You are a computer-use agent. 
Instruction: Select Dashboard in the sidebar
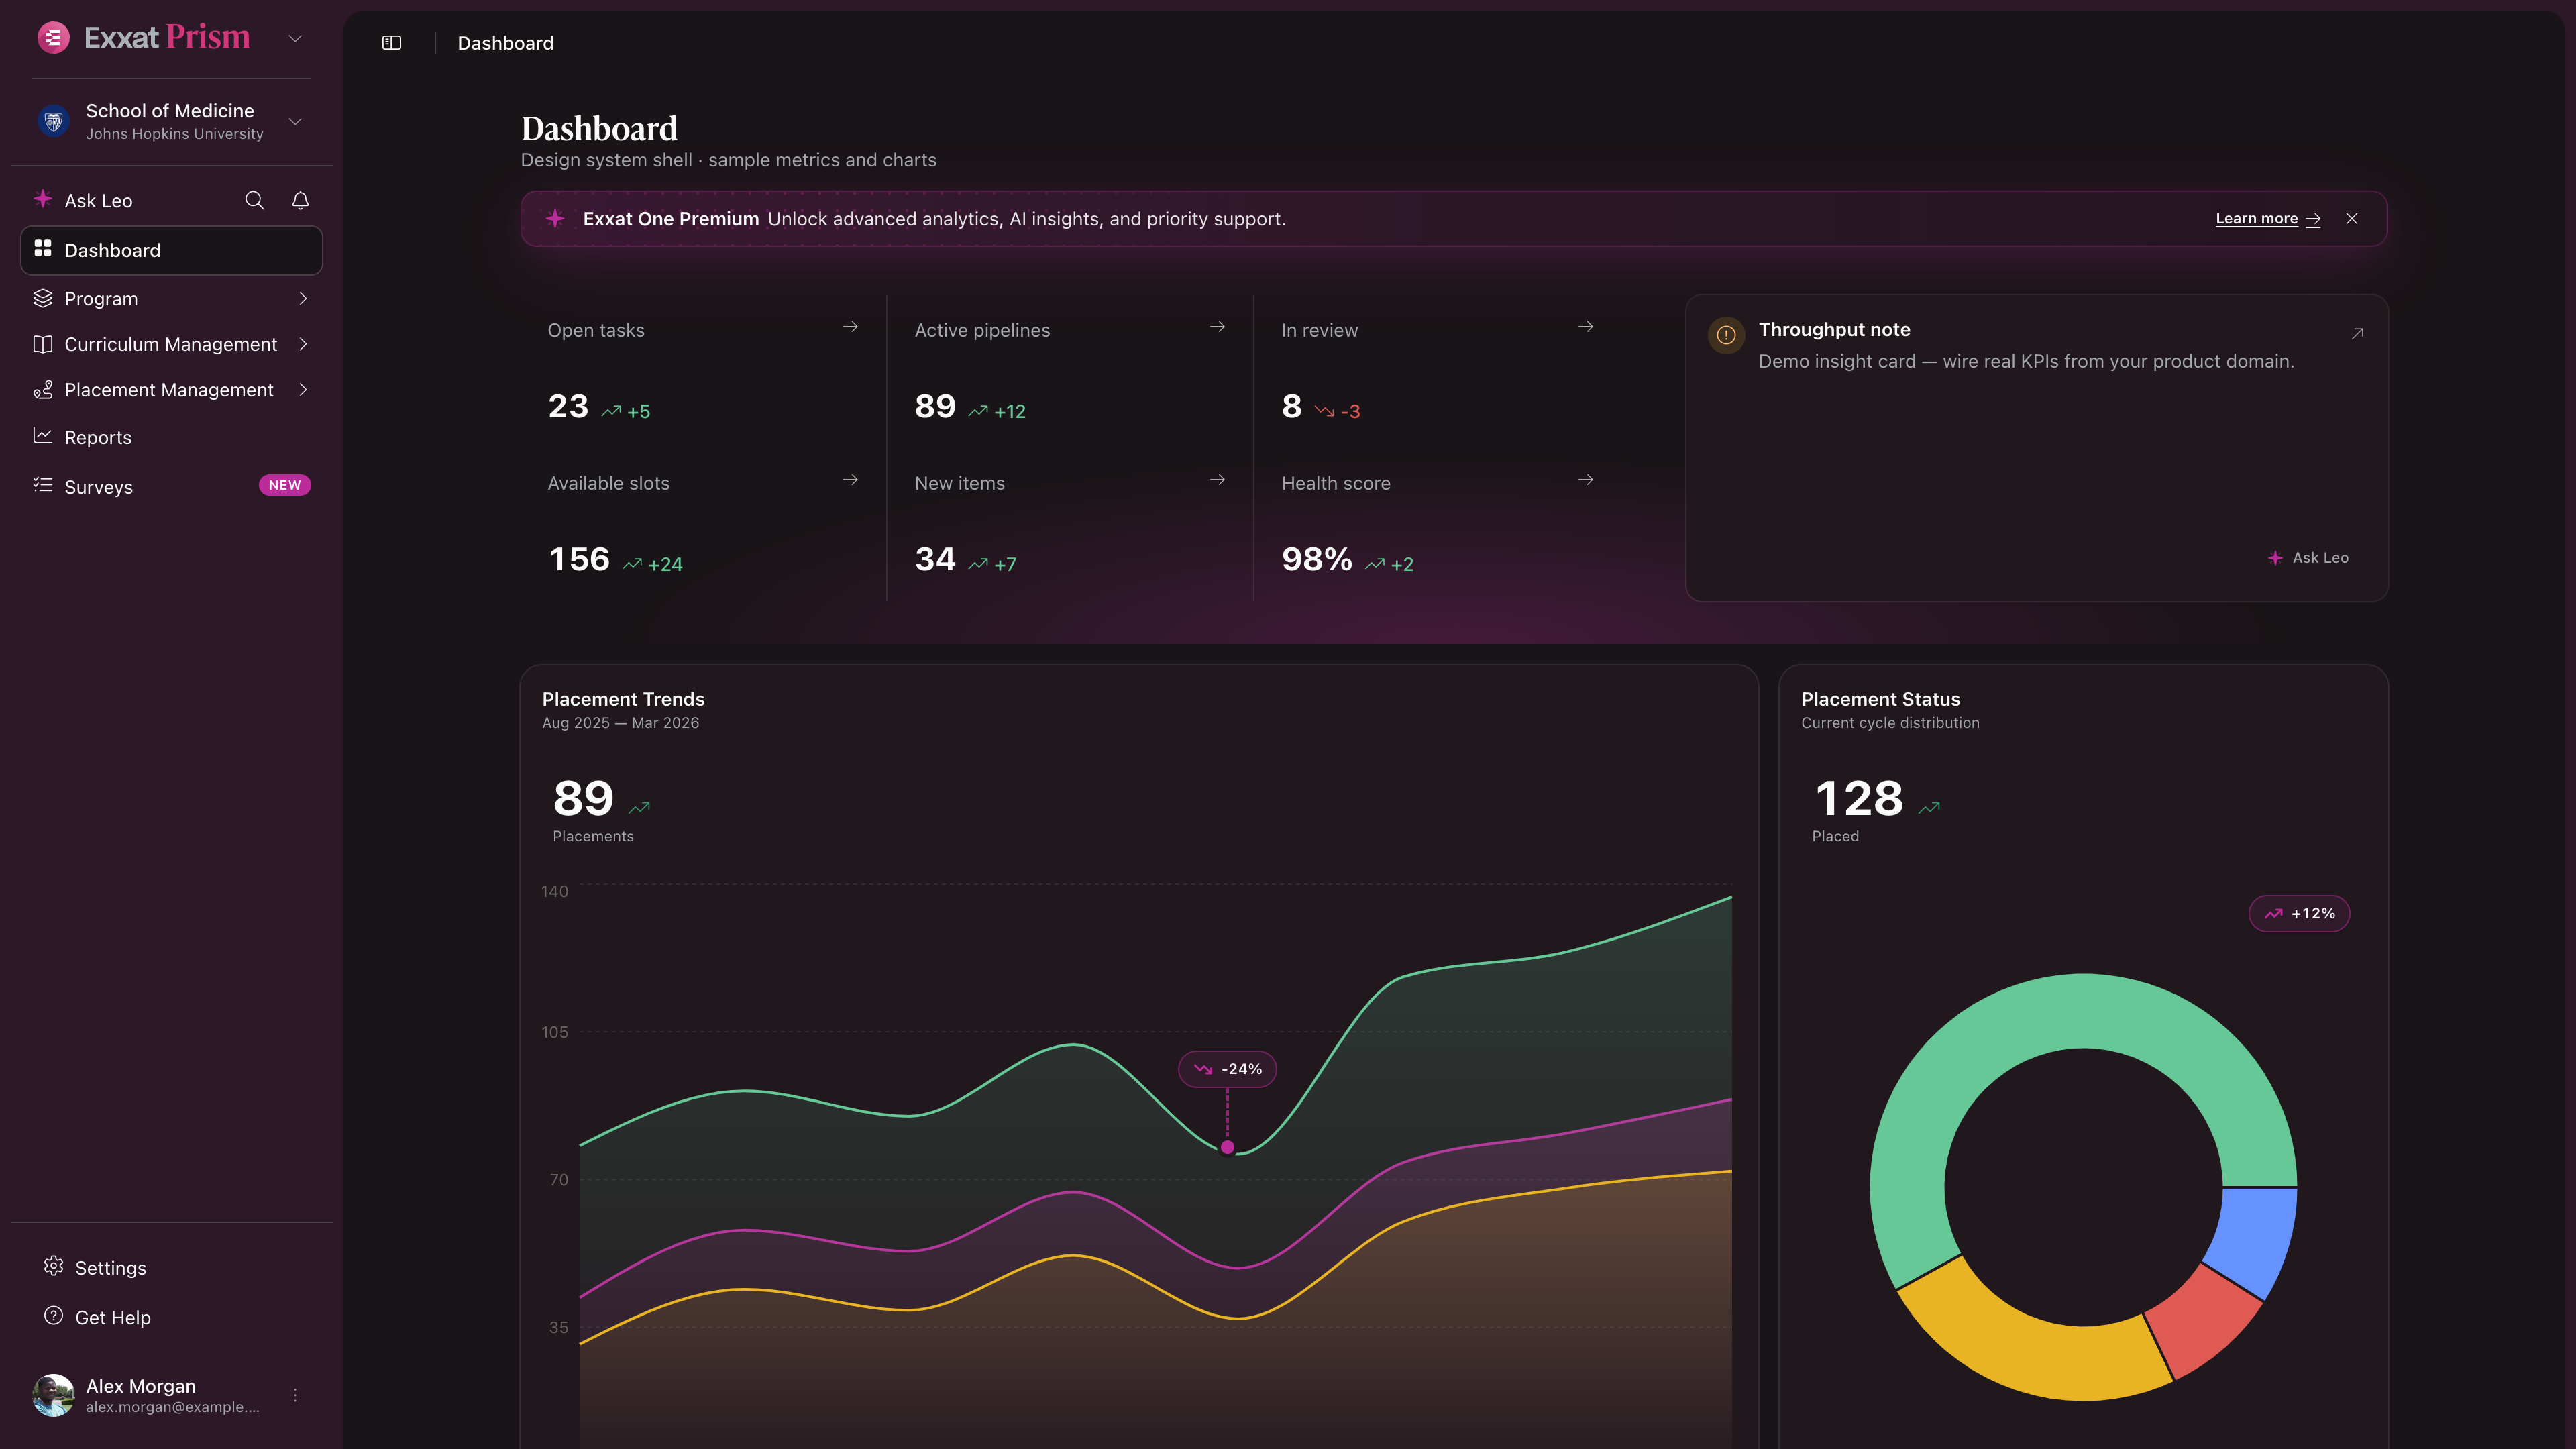pos(171,250)
